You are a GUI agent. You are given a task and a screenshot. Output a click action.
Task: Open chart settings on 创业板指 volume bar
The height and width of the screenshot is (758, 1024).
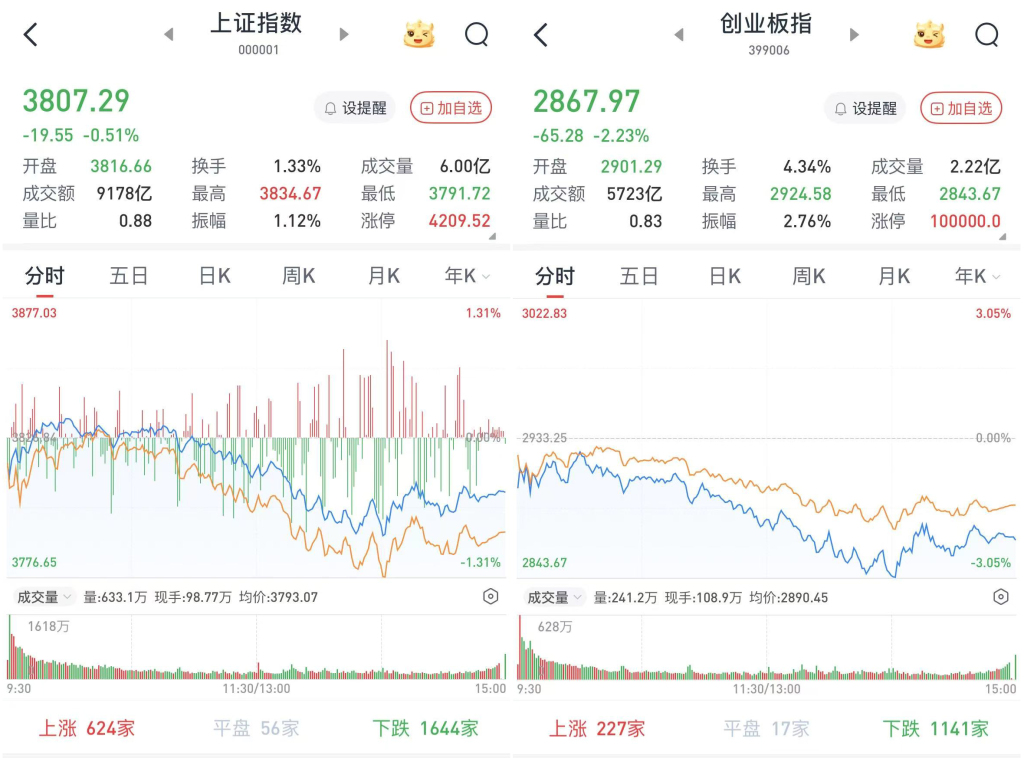pyautogui.click(x=1000, y=597)
